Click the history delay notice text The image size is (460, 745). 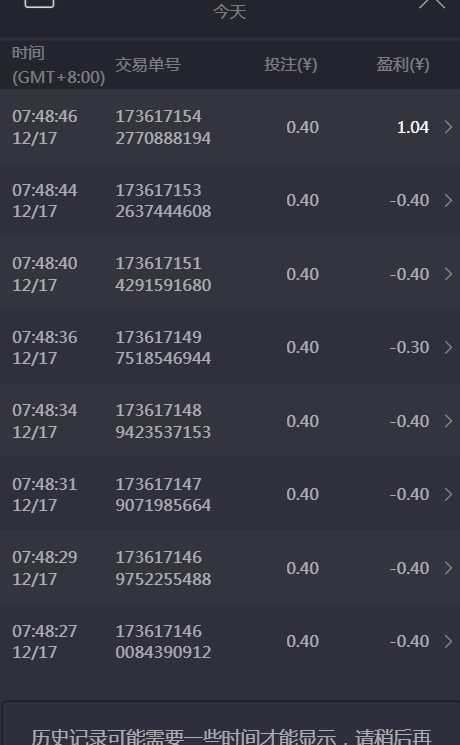pyautogui.click(x=231, y=736)
